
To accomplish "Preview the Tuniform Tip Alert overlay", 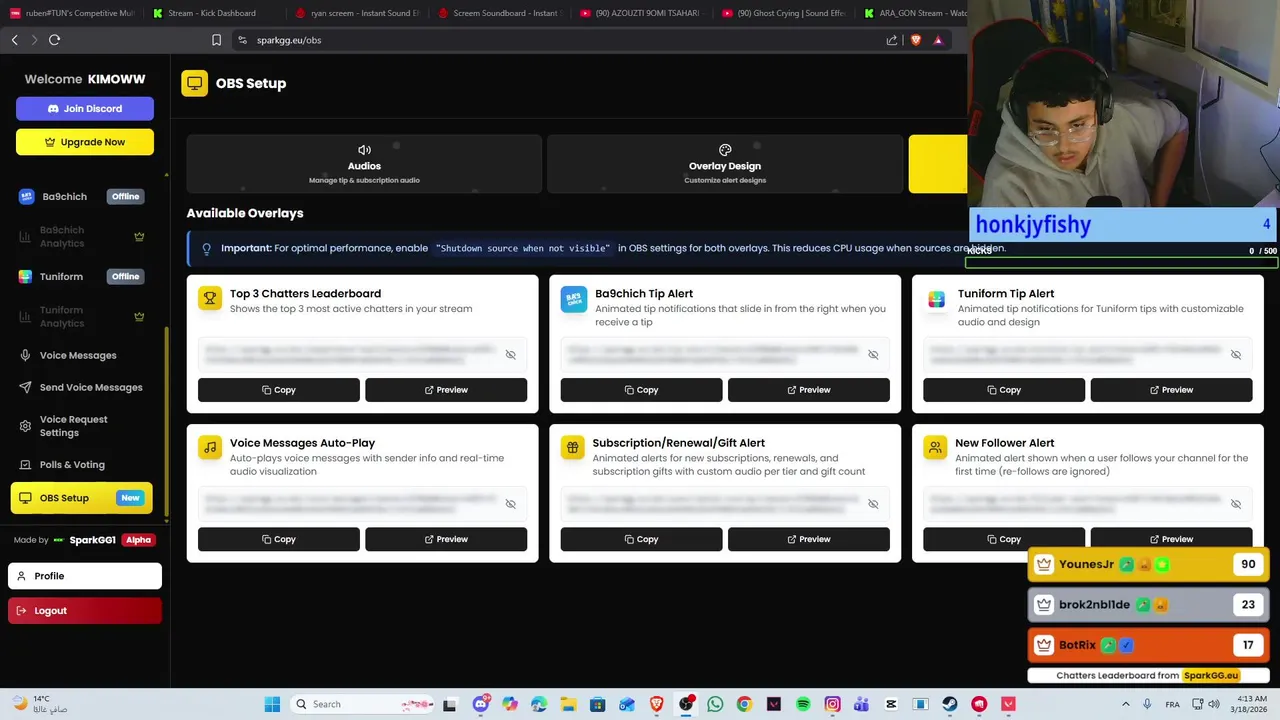I will tap(1171, 390).
